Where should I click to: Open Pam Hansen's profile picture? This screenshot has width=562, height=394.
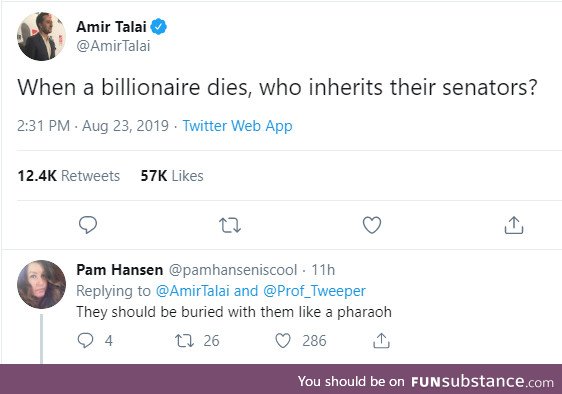click(41, 284)
